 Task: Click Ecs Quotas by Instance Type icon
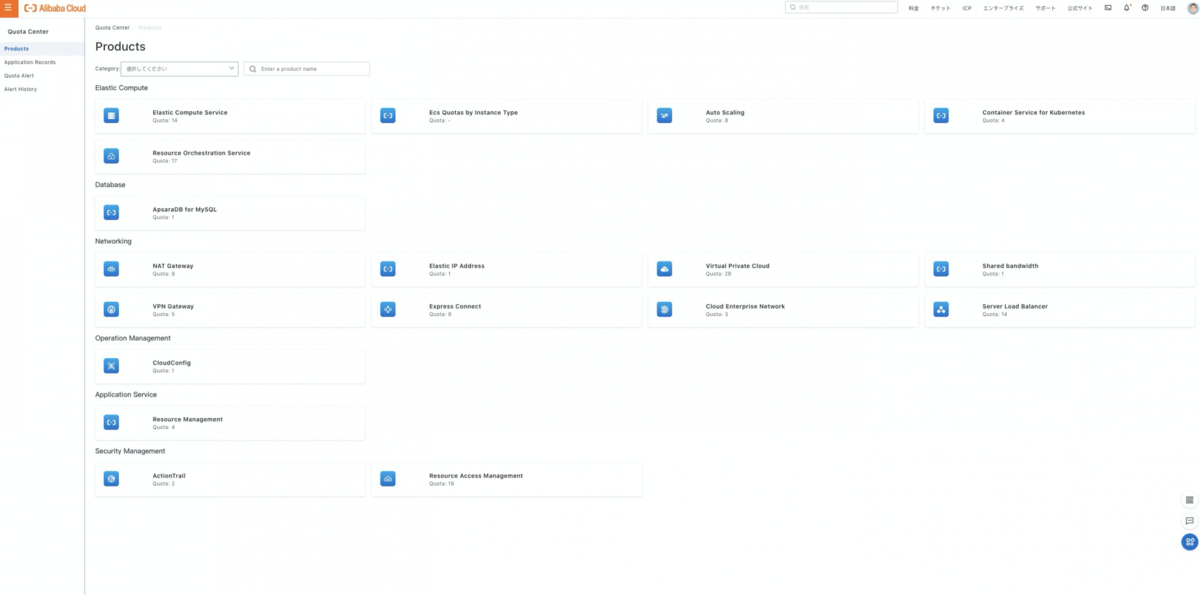(x=388, y=116)
